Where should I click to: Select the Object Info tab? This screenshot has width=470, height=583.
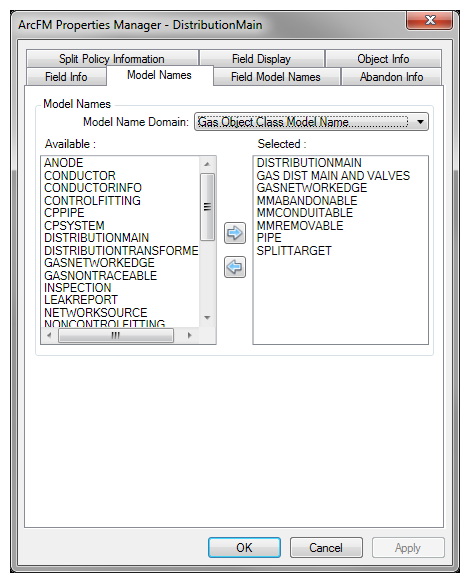(383, 59)
